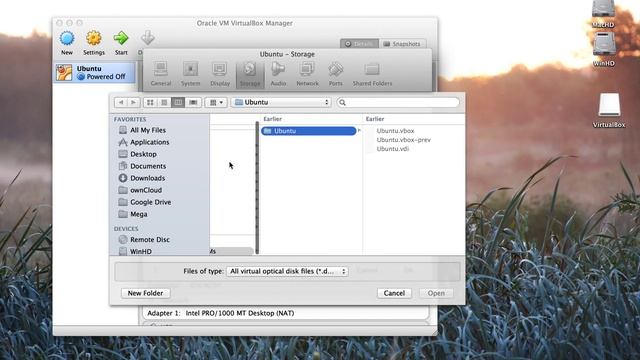This screenshot has height=360, width=640.
Task: Select the highlighted Ubuntu folder
Action: (309, 131)
